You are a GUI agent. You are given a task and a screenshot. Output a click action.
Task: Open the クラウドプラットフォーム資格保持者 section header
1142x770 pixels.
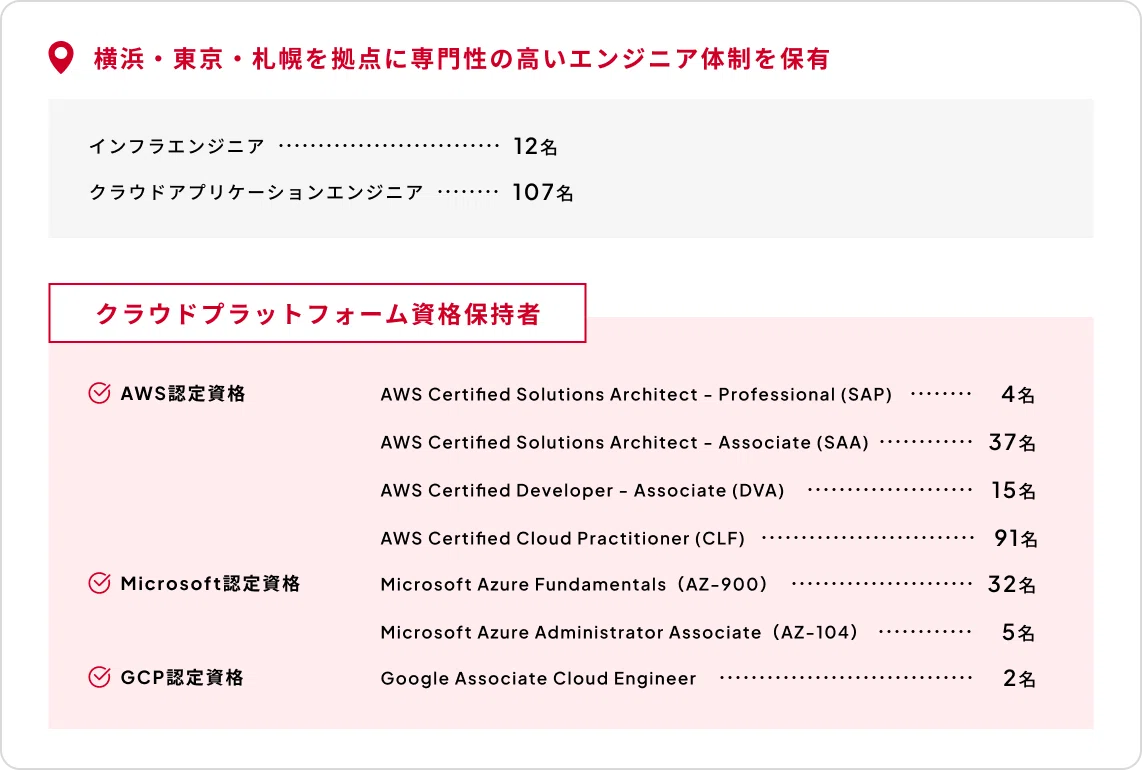pos(317,313)
